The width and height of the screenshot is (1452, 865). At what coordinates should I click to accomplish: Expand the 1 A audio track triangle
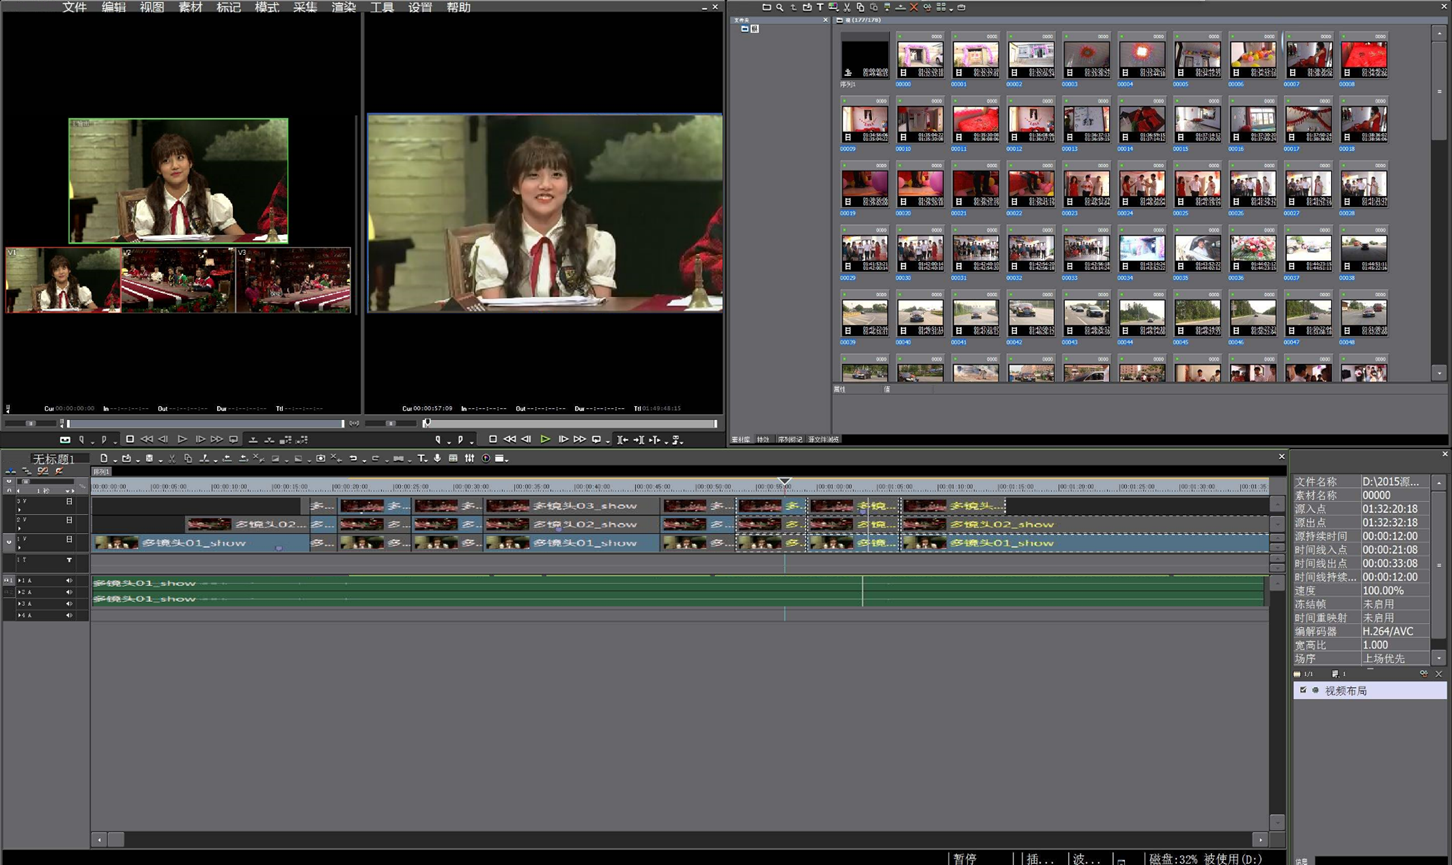pos(20,580)
